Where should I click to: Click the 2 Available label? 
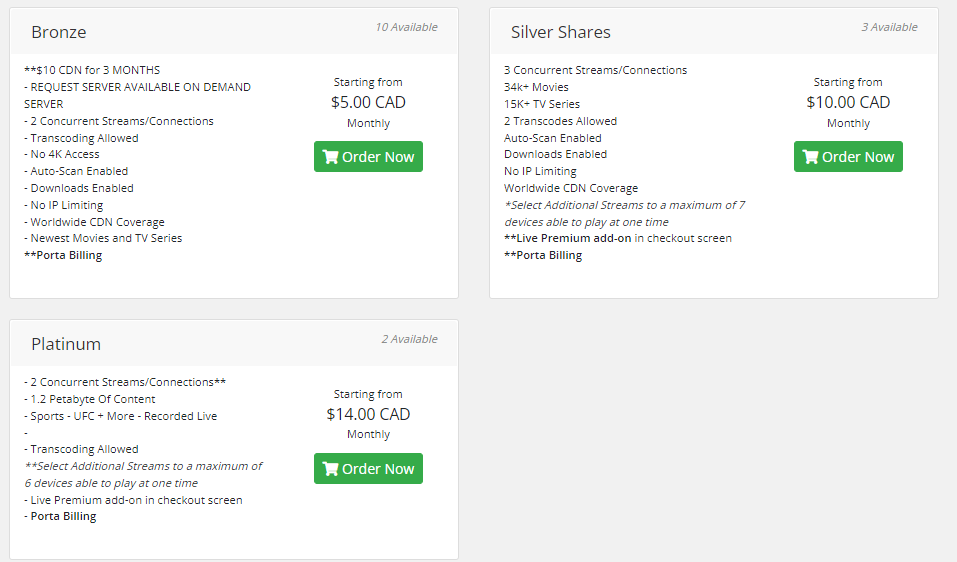(410, 339)
